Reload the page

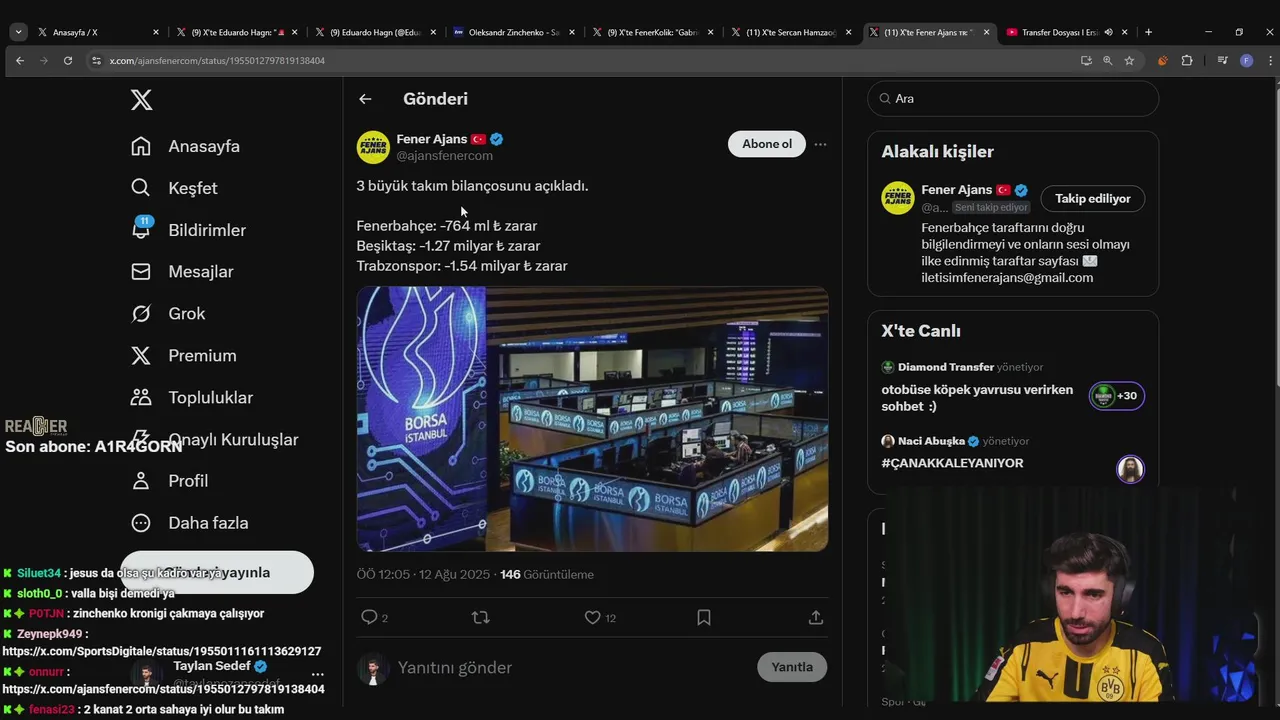(x=68, y=61)
